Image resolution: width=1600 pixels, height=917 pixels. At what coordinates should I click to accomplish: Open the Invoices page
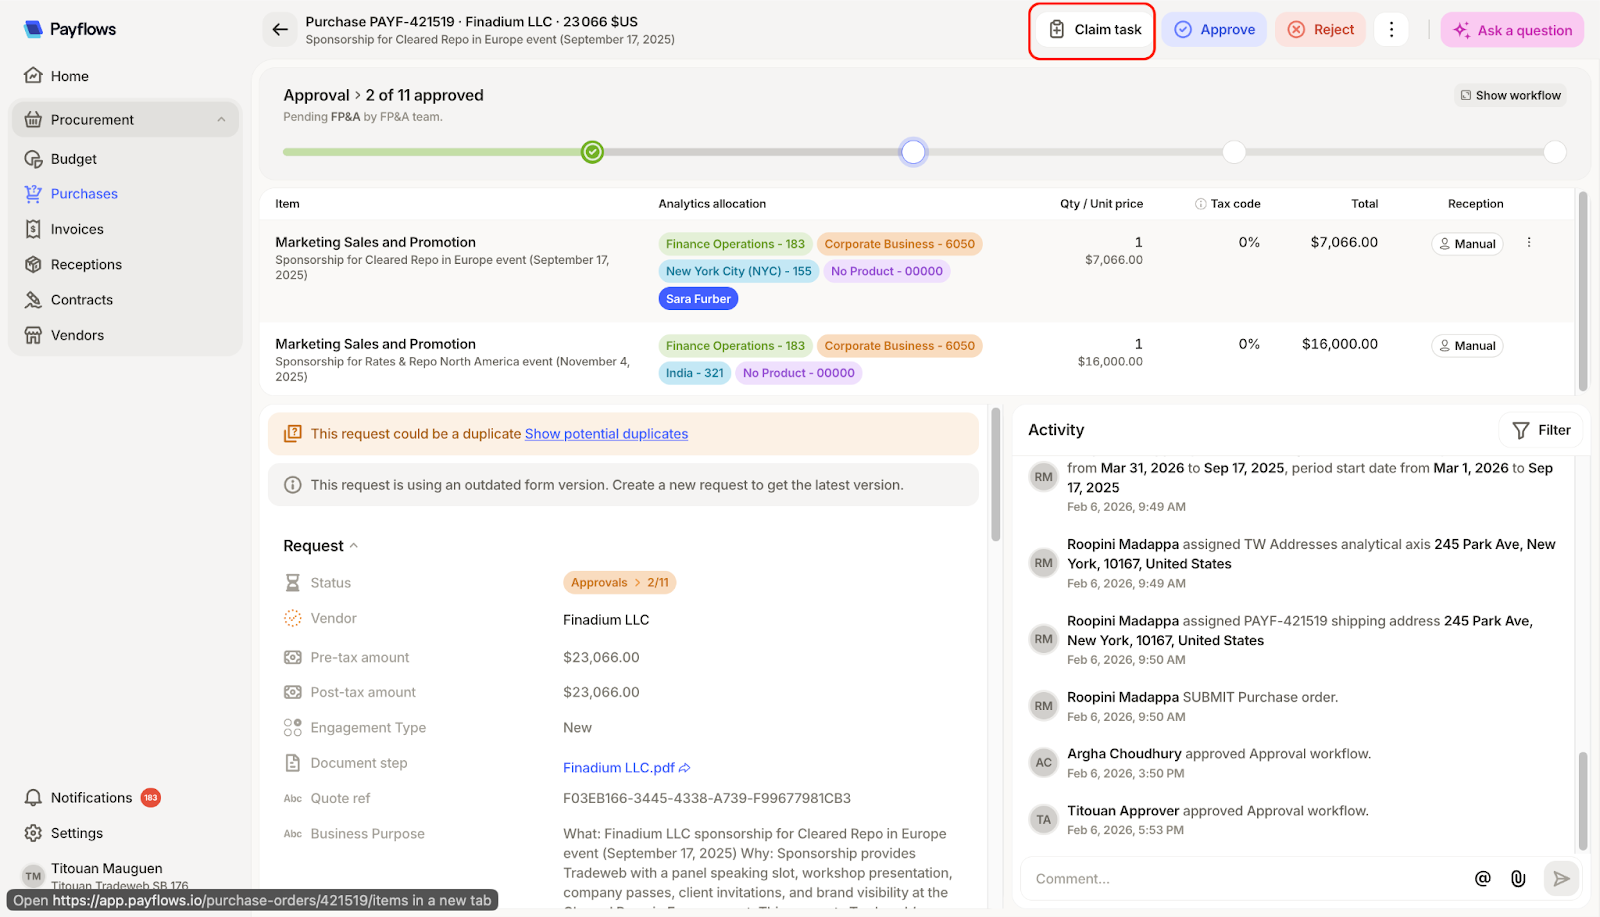(x=77, y=229)
